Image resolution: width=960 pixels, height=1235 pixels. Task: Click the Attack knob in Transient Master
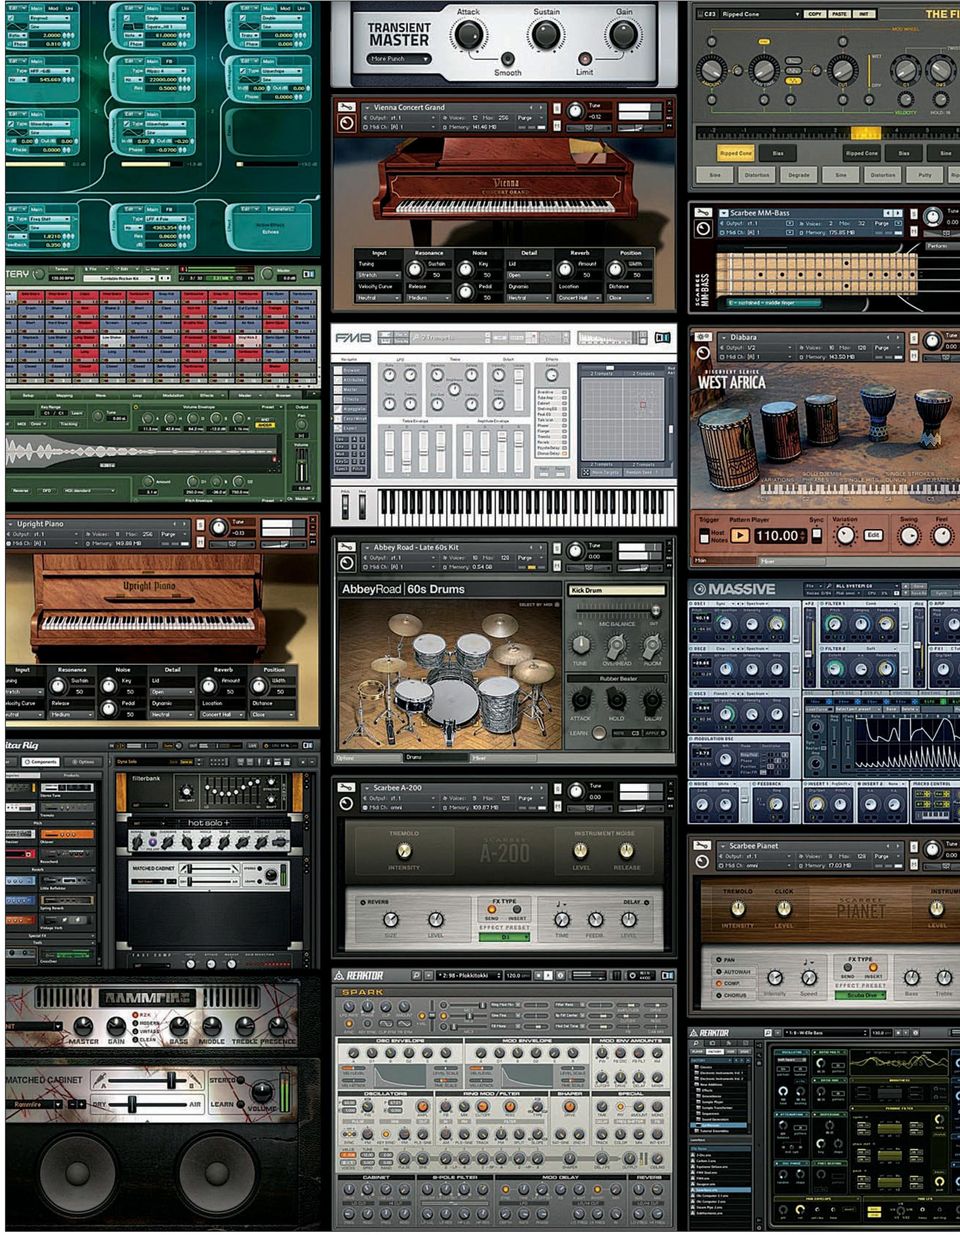[468, 36]
